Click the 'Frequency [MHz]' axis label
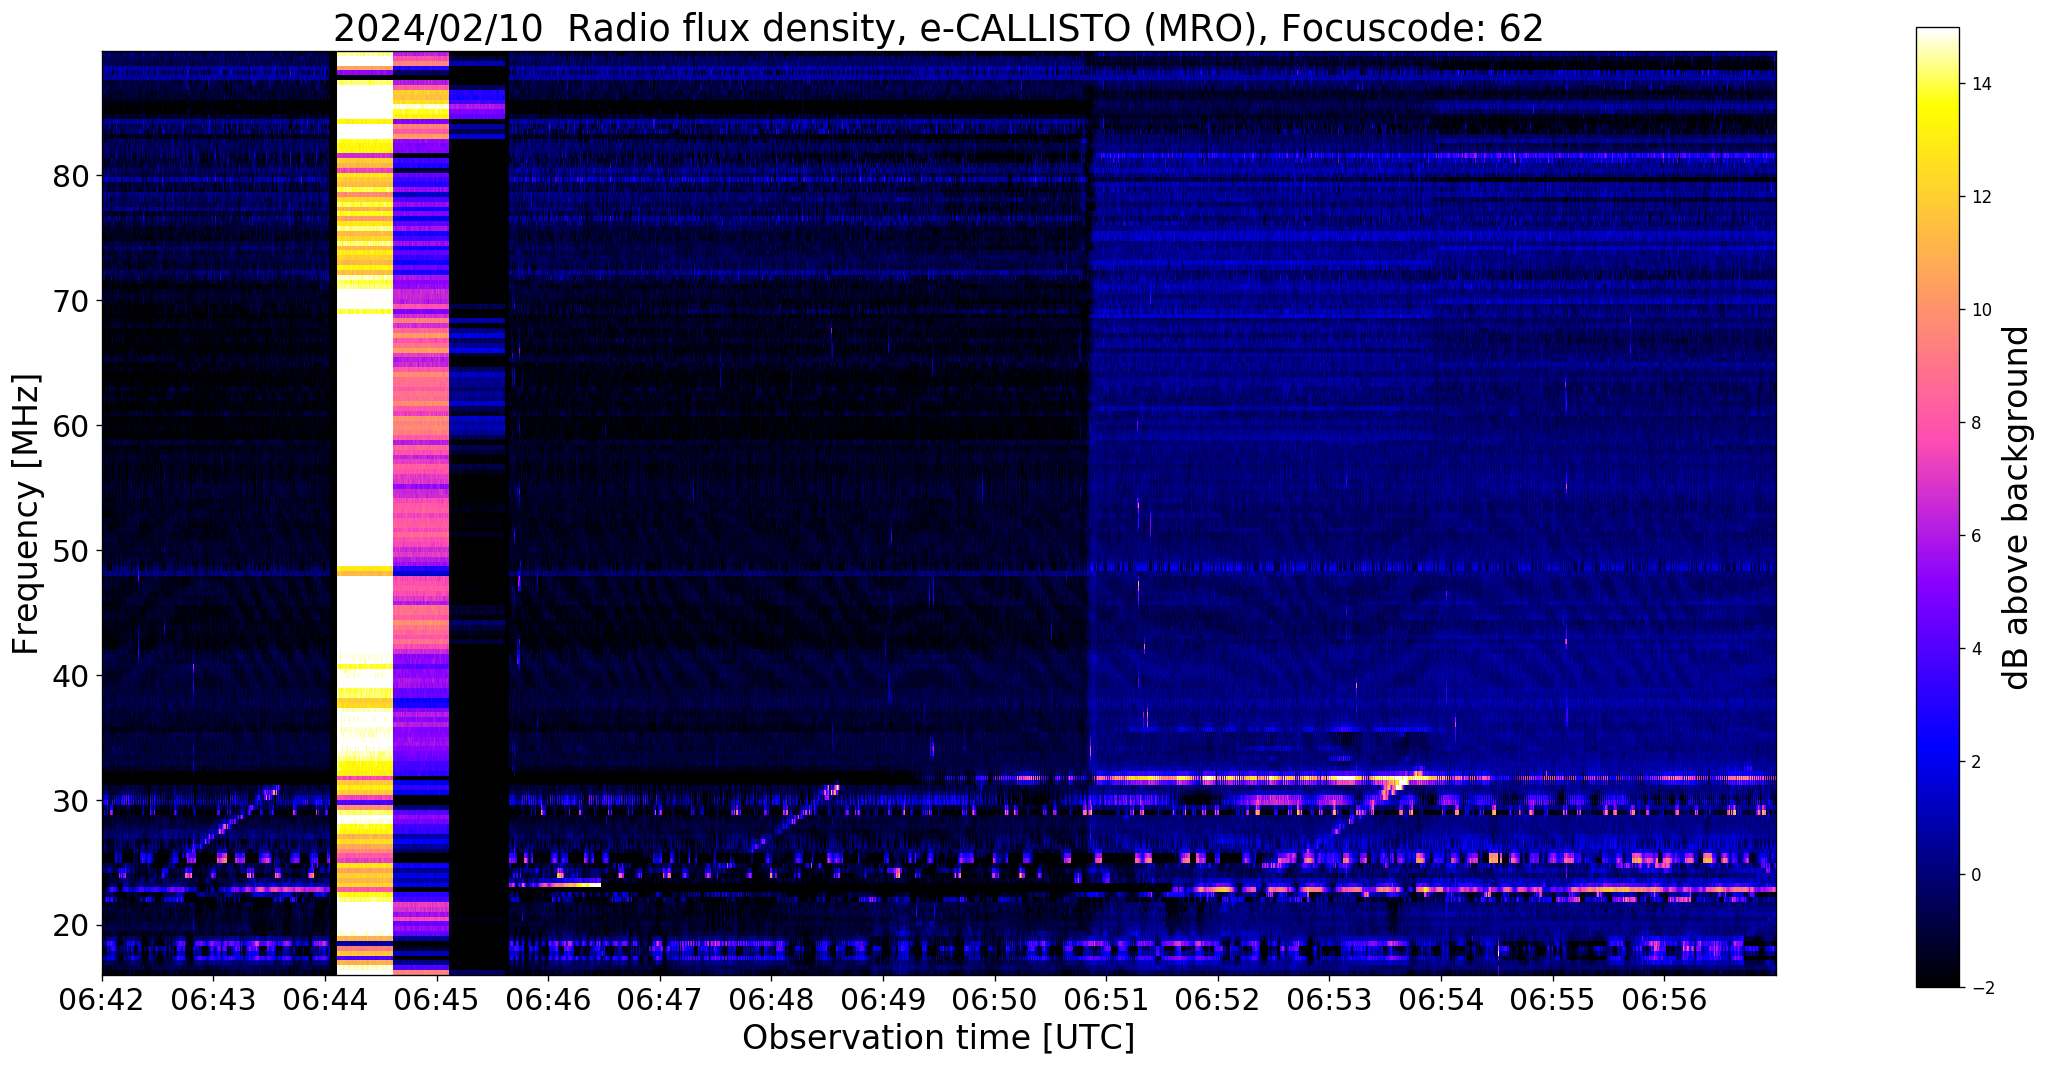Image resolution: width=2047 pixels, height=1067 pixels. [27, 513]
